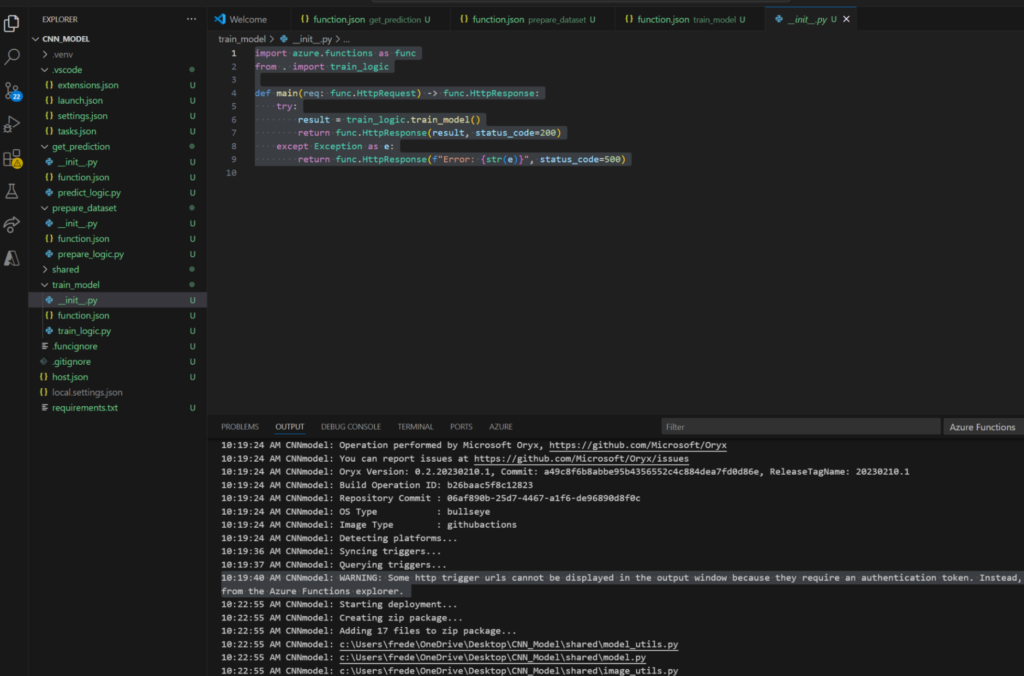Open the PROBLEMS panel tab
The height and width of the screenshot is (676, 1024).
coord(240,427)
